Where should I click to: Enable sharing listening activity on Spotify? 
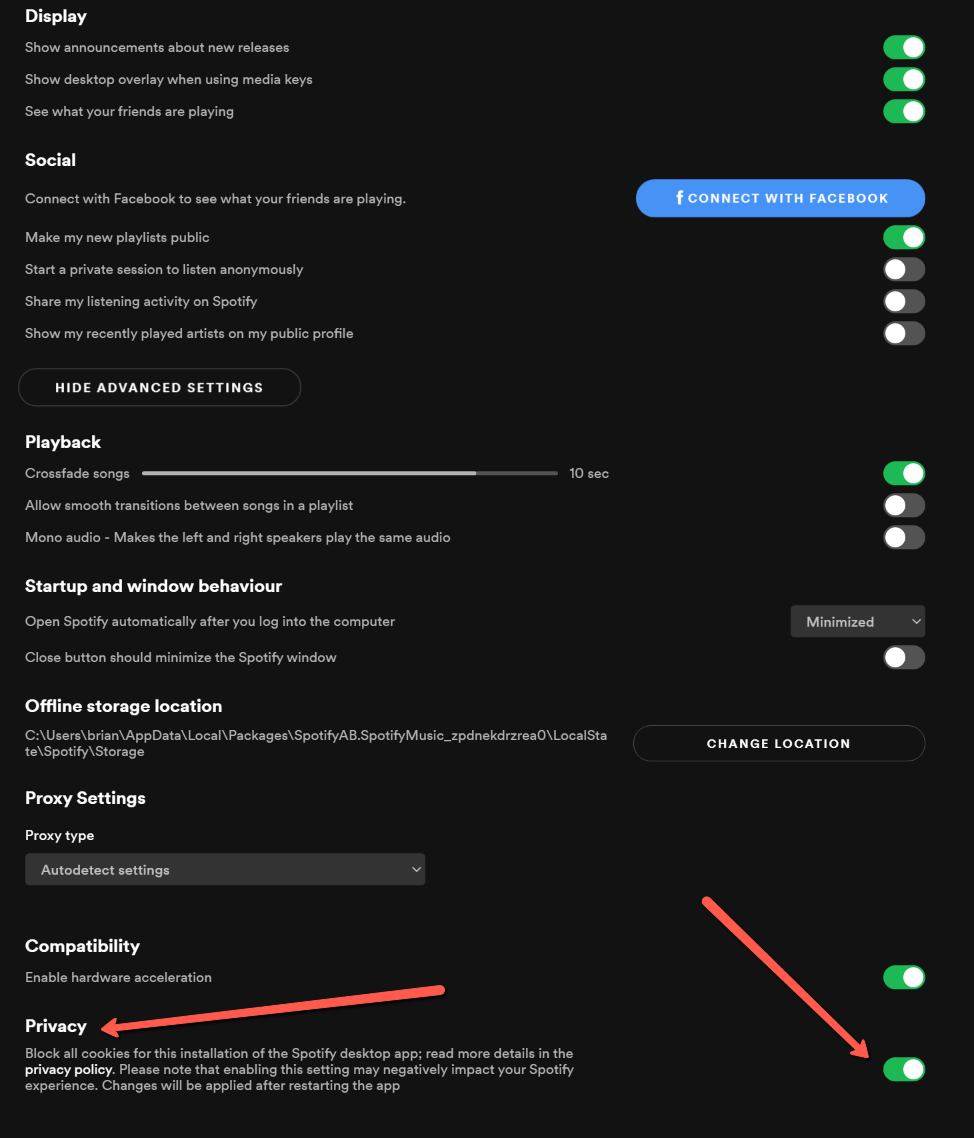click(903, 301)
